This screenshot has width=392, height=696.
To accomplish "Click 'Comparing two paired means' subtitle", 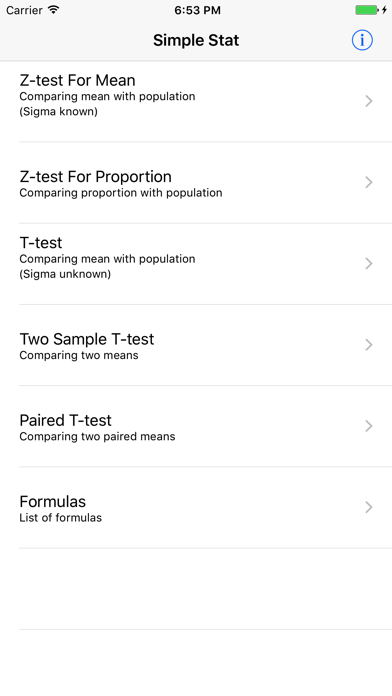I will click(x=97, y=437).
